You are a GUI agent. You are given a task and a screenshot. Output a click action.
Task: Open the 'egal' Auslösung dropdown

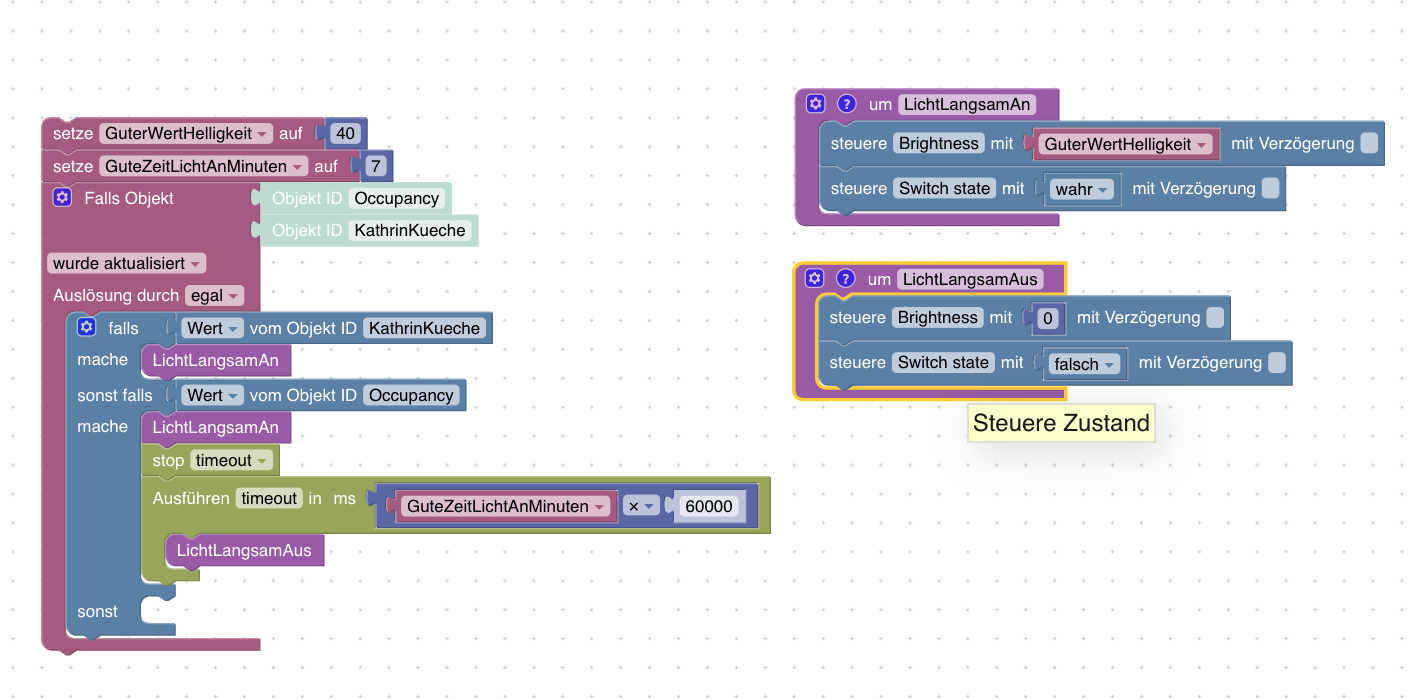point(214,296)
